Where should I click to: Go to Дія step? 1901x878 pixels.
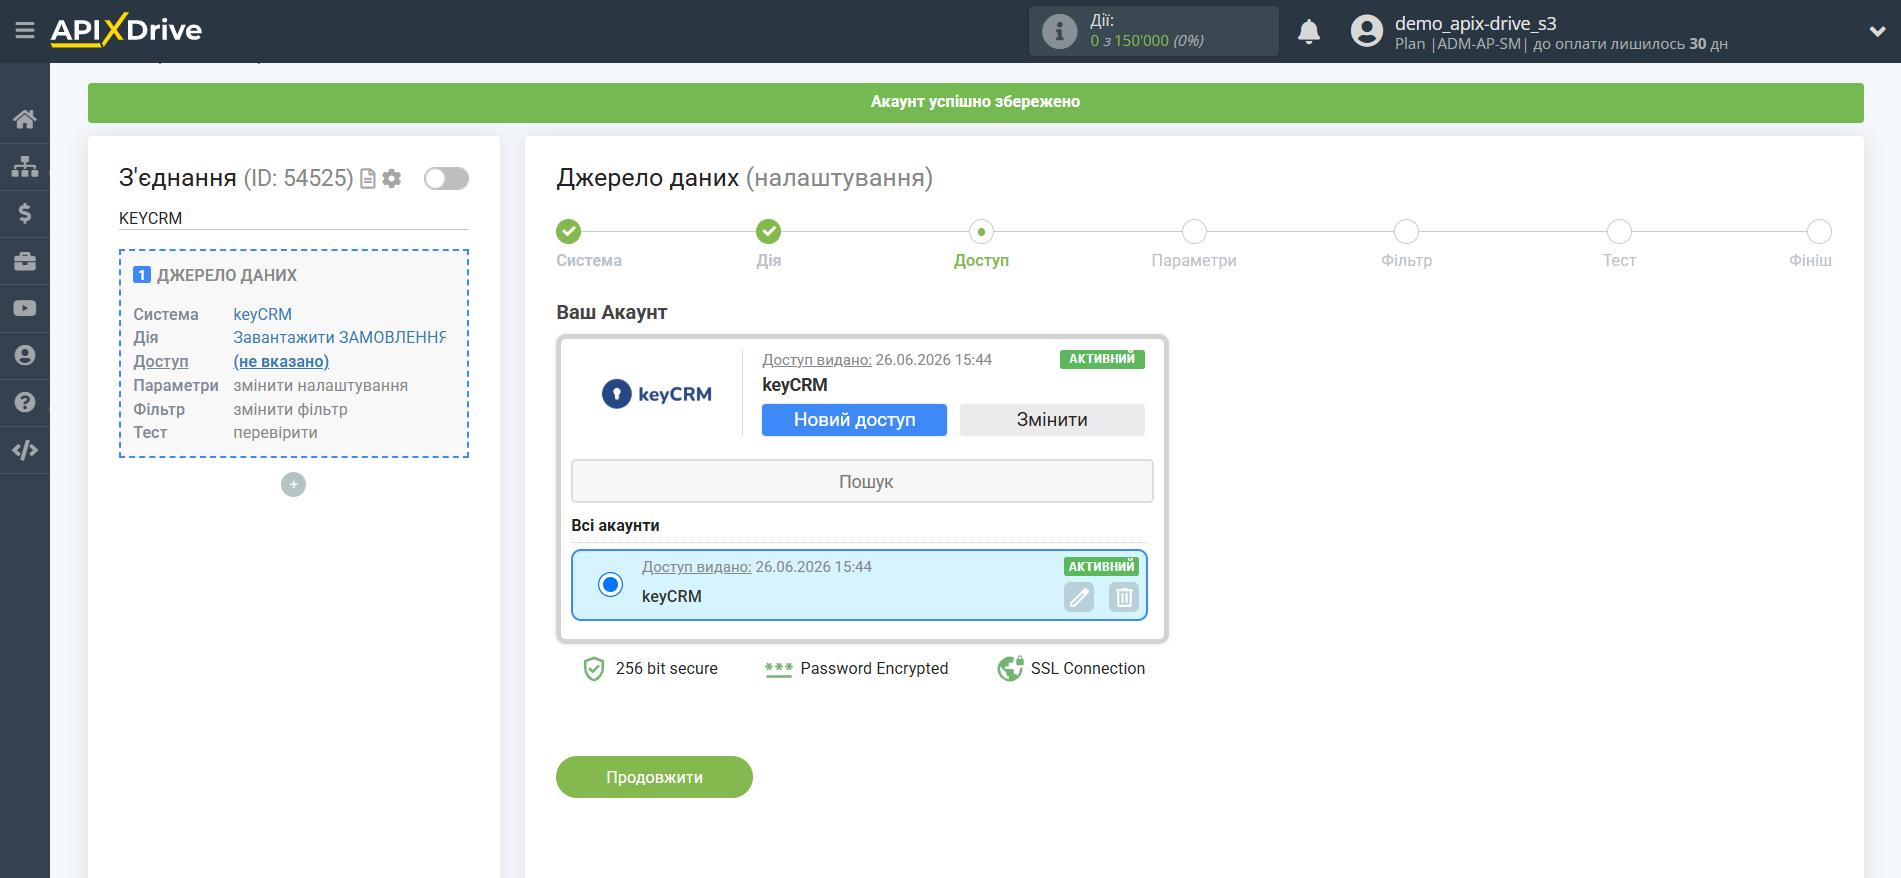click(x=768, y=232)
